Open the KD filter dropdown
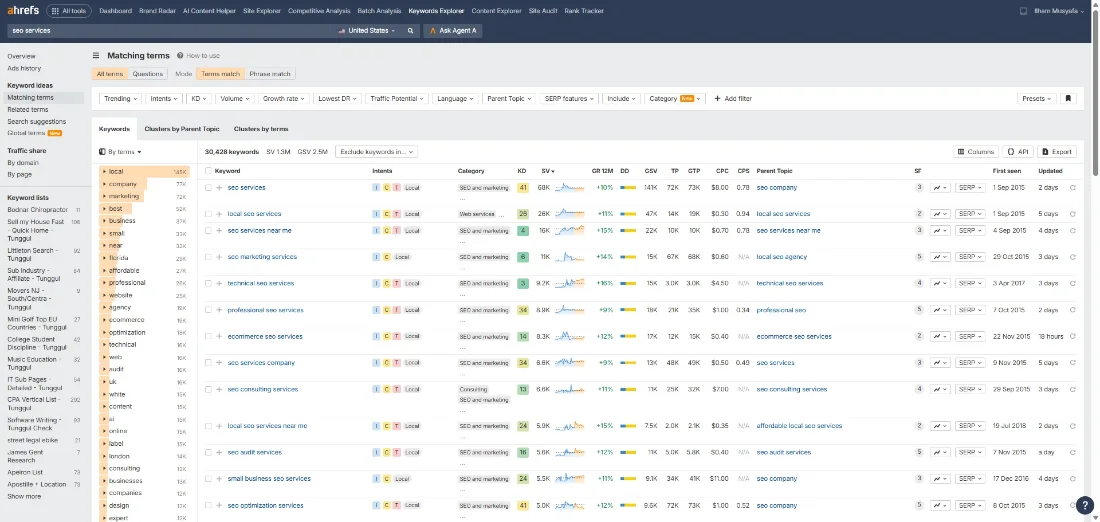 coord(199,99)
